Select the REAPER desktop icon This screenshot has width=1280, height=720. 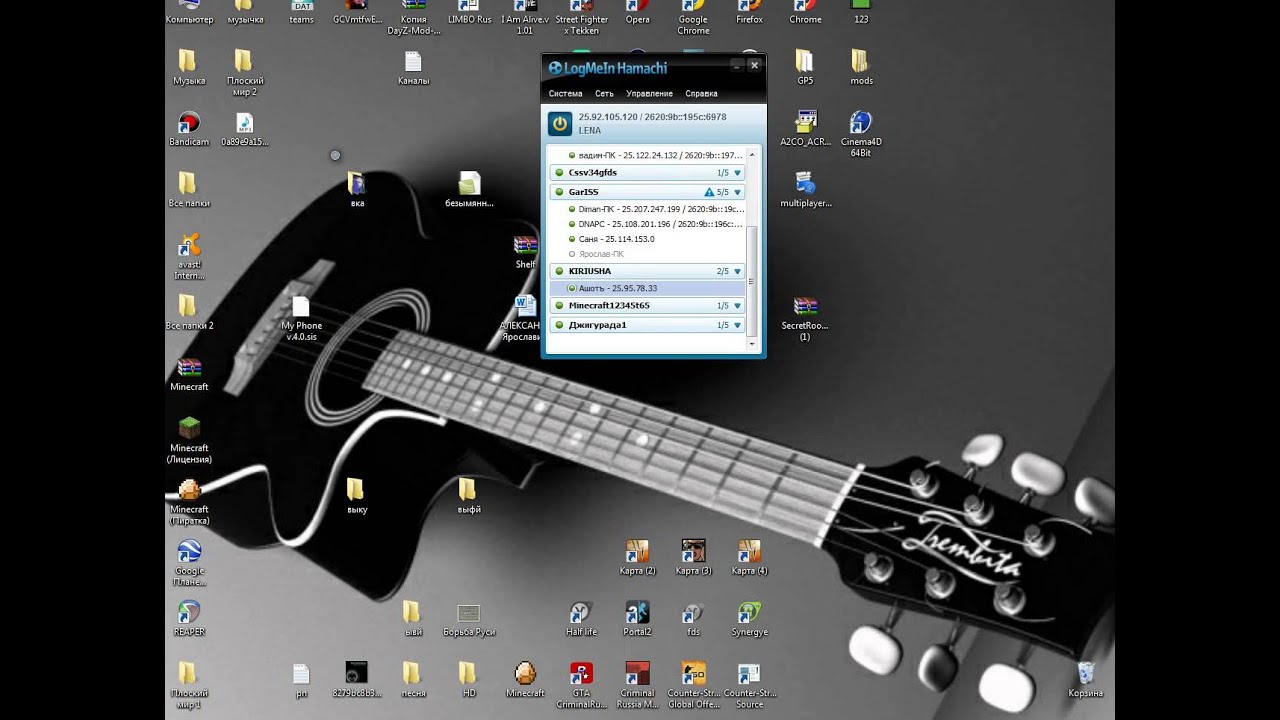click(x=189, y=618)
